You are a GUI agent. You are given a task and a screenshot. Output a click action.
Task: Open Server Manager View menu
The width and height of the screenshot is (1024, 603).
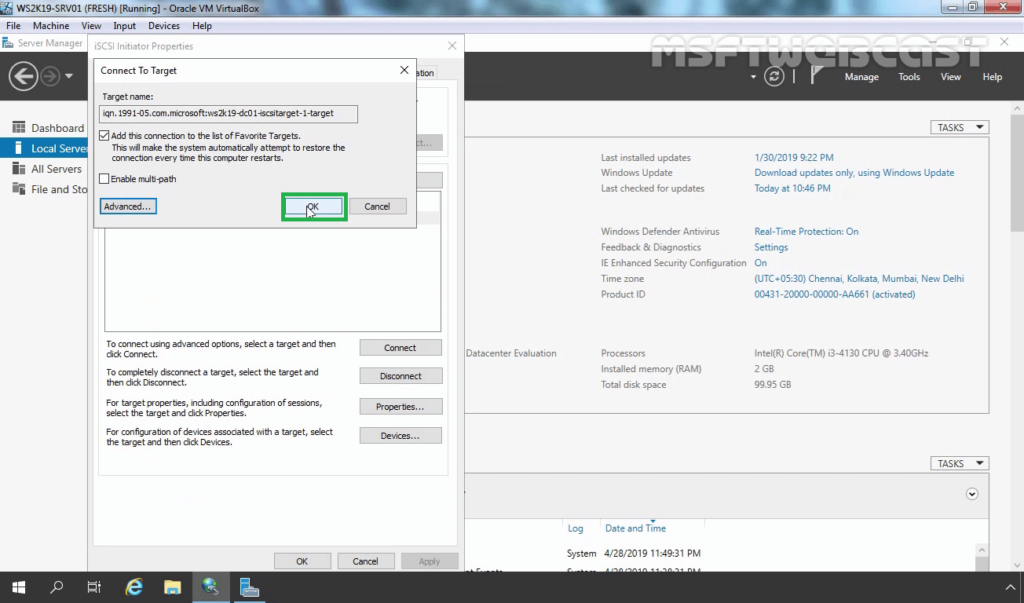(950, 76)
